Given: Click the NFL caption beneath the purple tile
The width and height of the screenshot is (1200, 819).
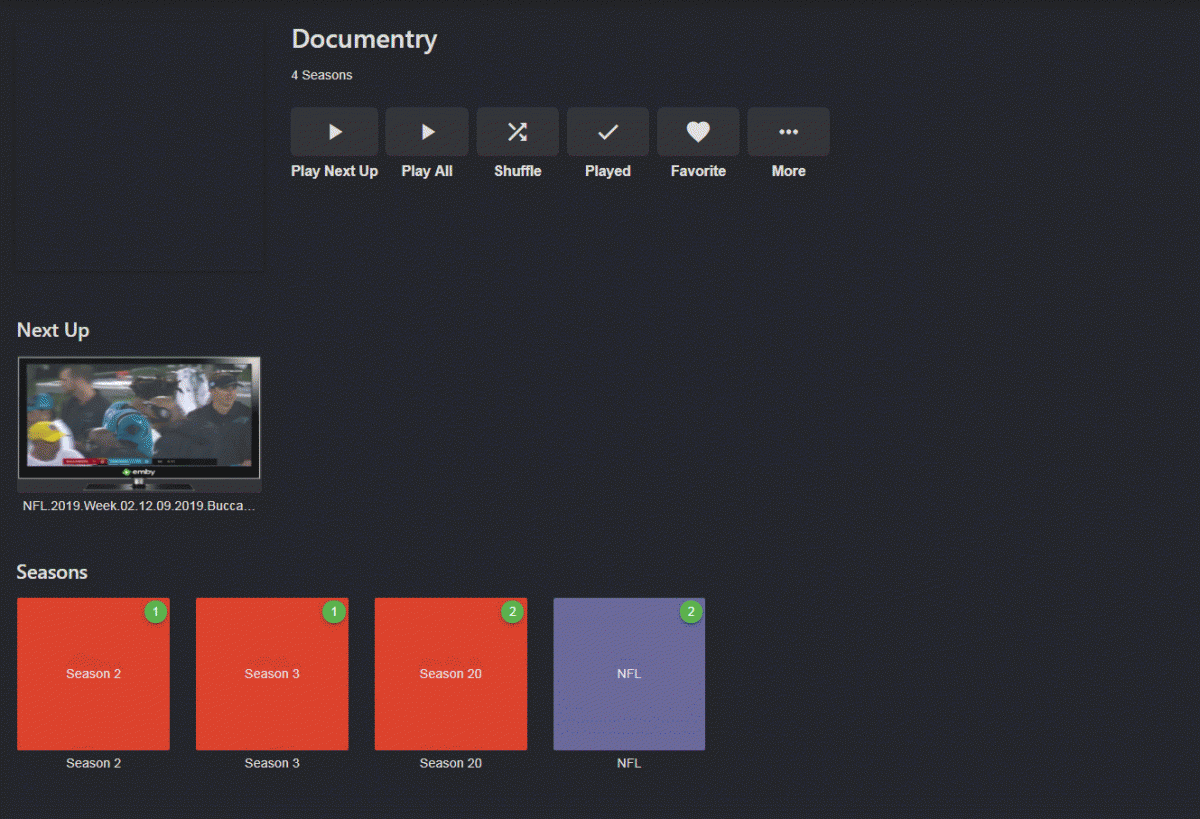Looking at the screenshot, I should 629,763.
